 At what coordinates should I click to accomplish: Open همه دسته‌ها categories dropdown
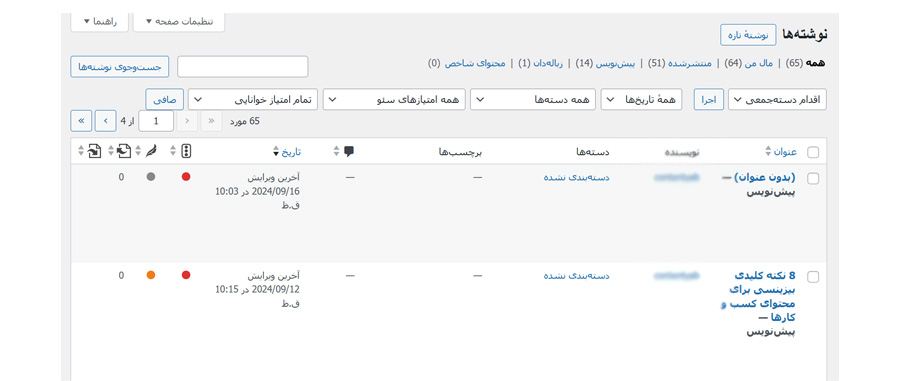click(533, 100)
